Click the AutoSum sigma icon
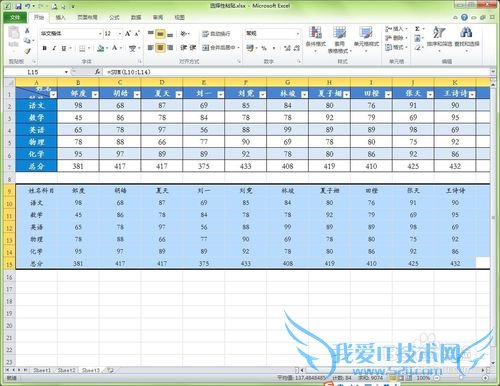The height and width of the screenshot is (386, 500). click(x=417, y=29)
